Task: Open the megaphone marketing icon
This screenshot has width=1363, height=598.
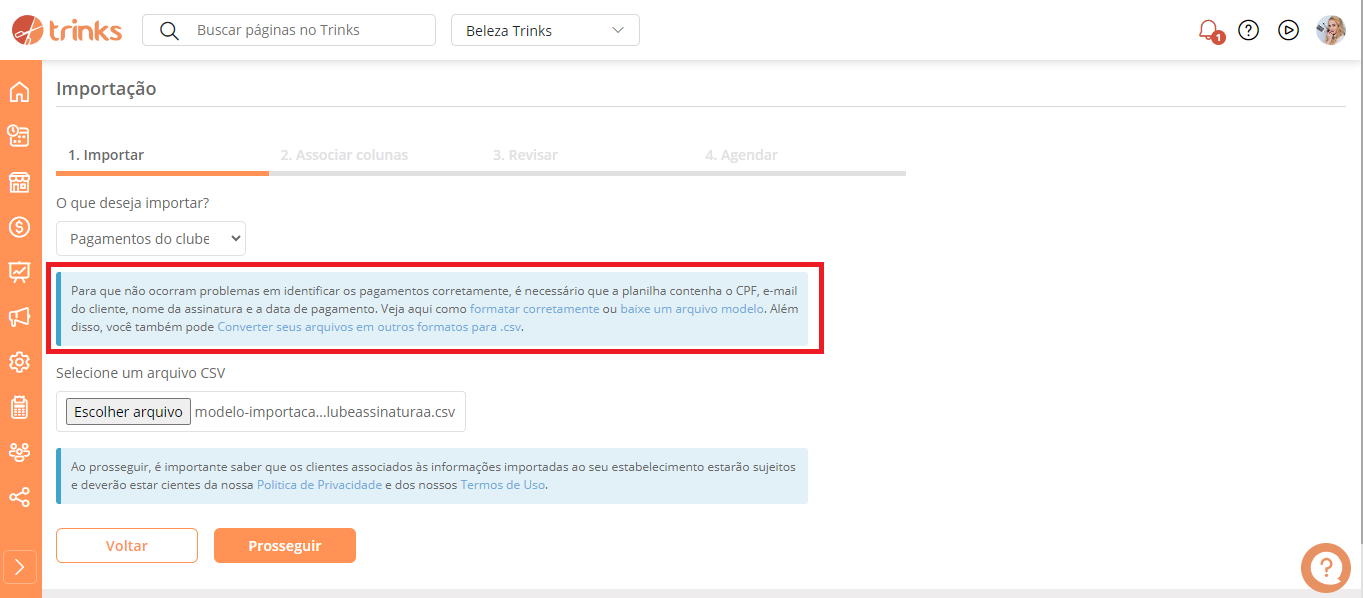Action: (x=19, y=317)
